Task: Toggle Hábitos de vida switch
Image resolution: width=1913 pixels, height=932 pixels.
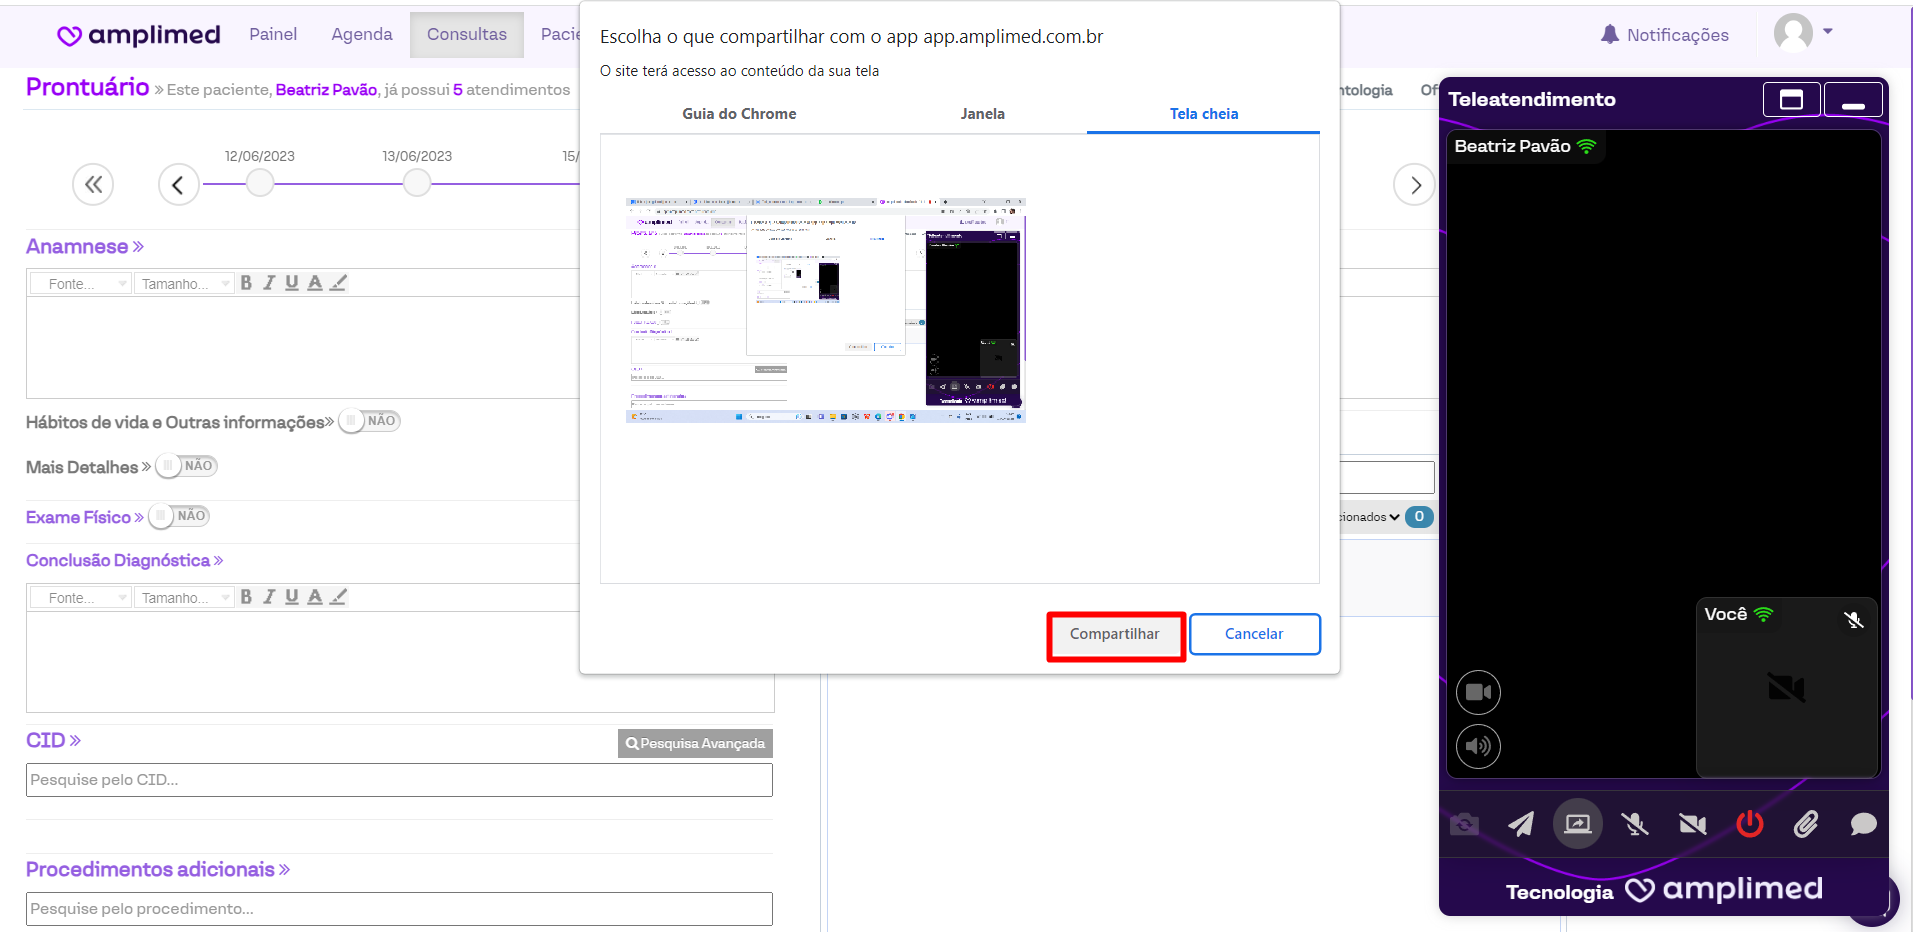Action: tap(369, 421)
